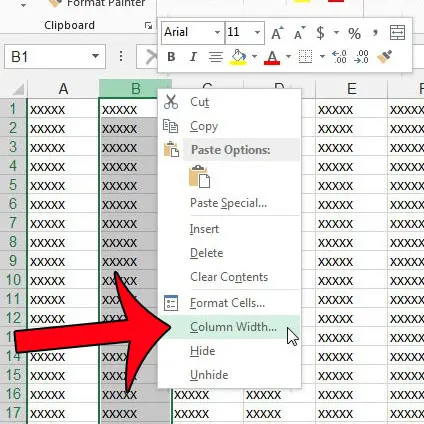Apply the red Font Color A
This screenshot has height=424, width=424.
coord(272,57)
